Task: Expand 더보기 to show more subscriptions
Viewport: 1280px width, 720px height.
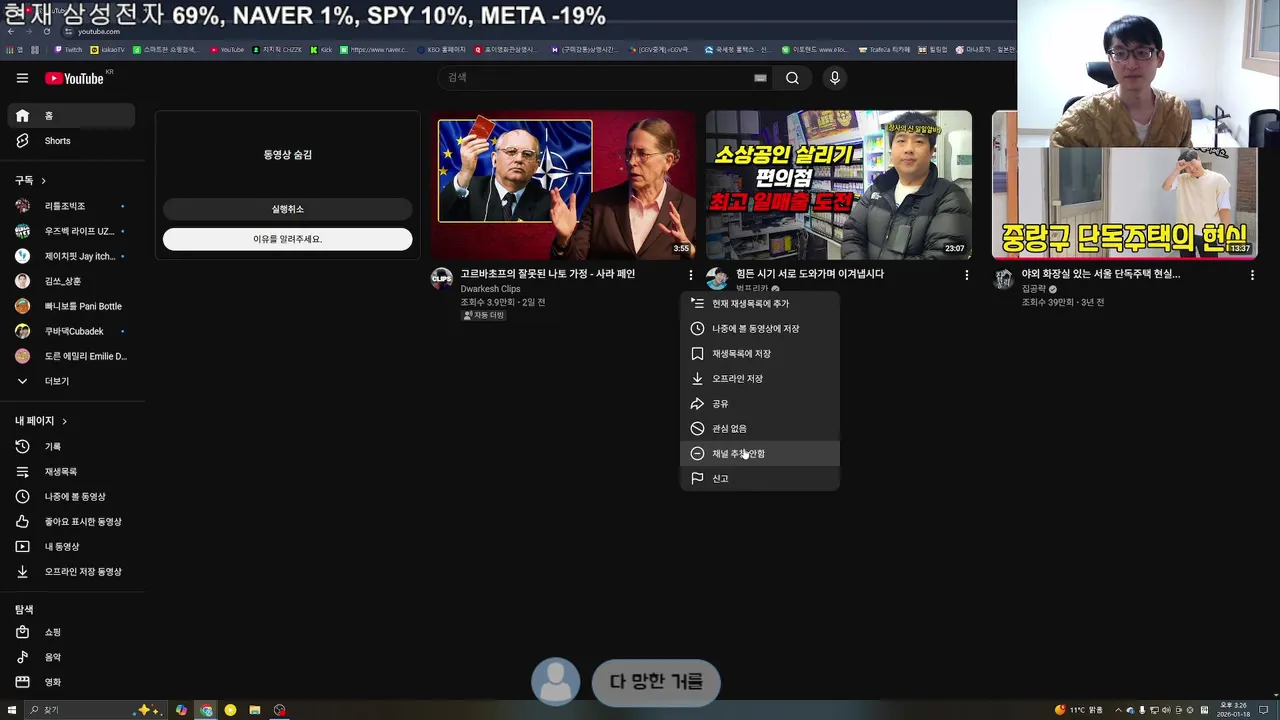Action: (72, 381)
